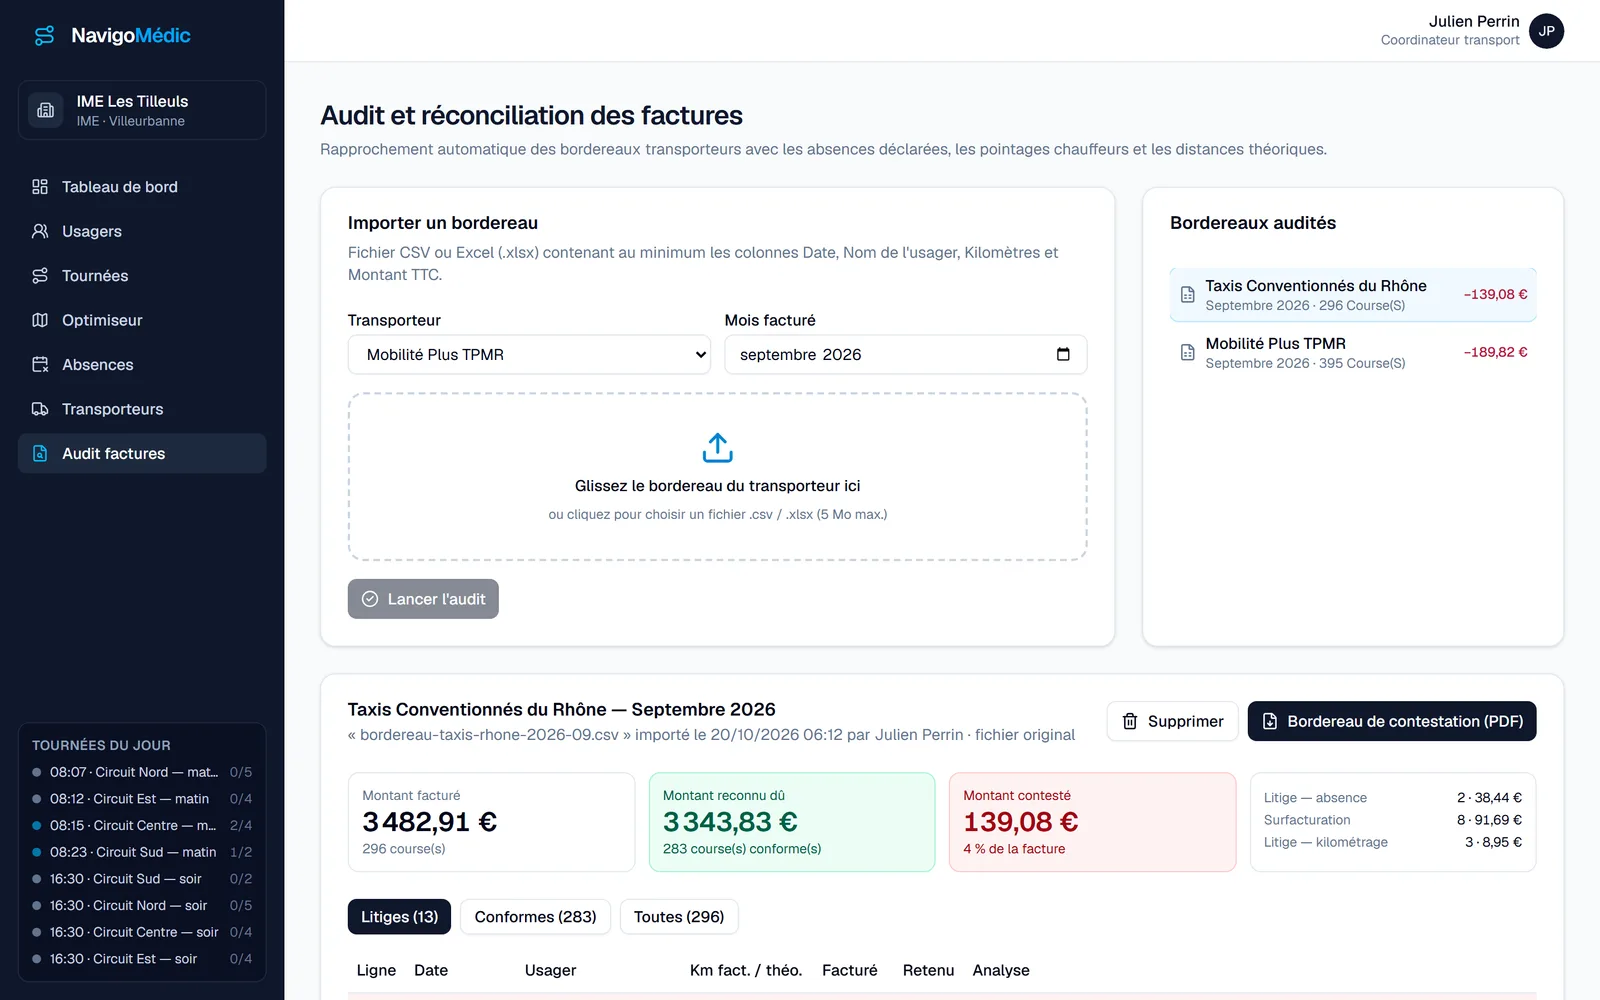Click the bordereau-taxis-rhone-2026-09.csv import info text
The image size is (1600, 1000).
click(711, 735)
